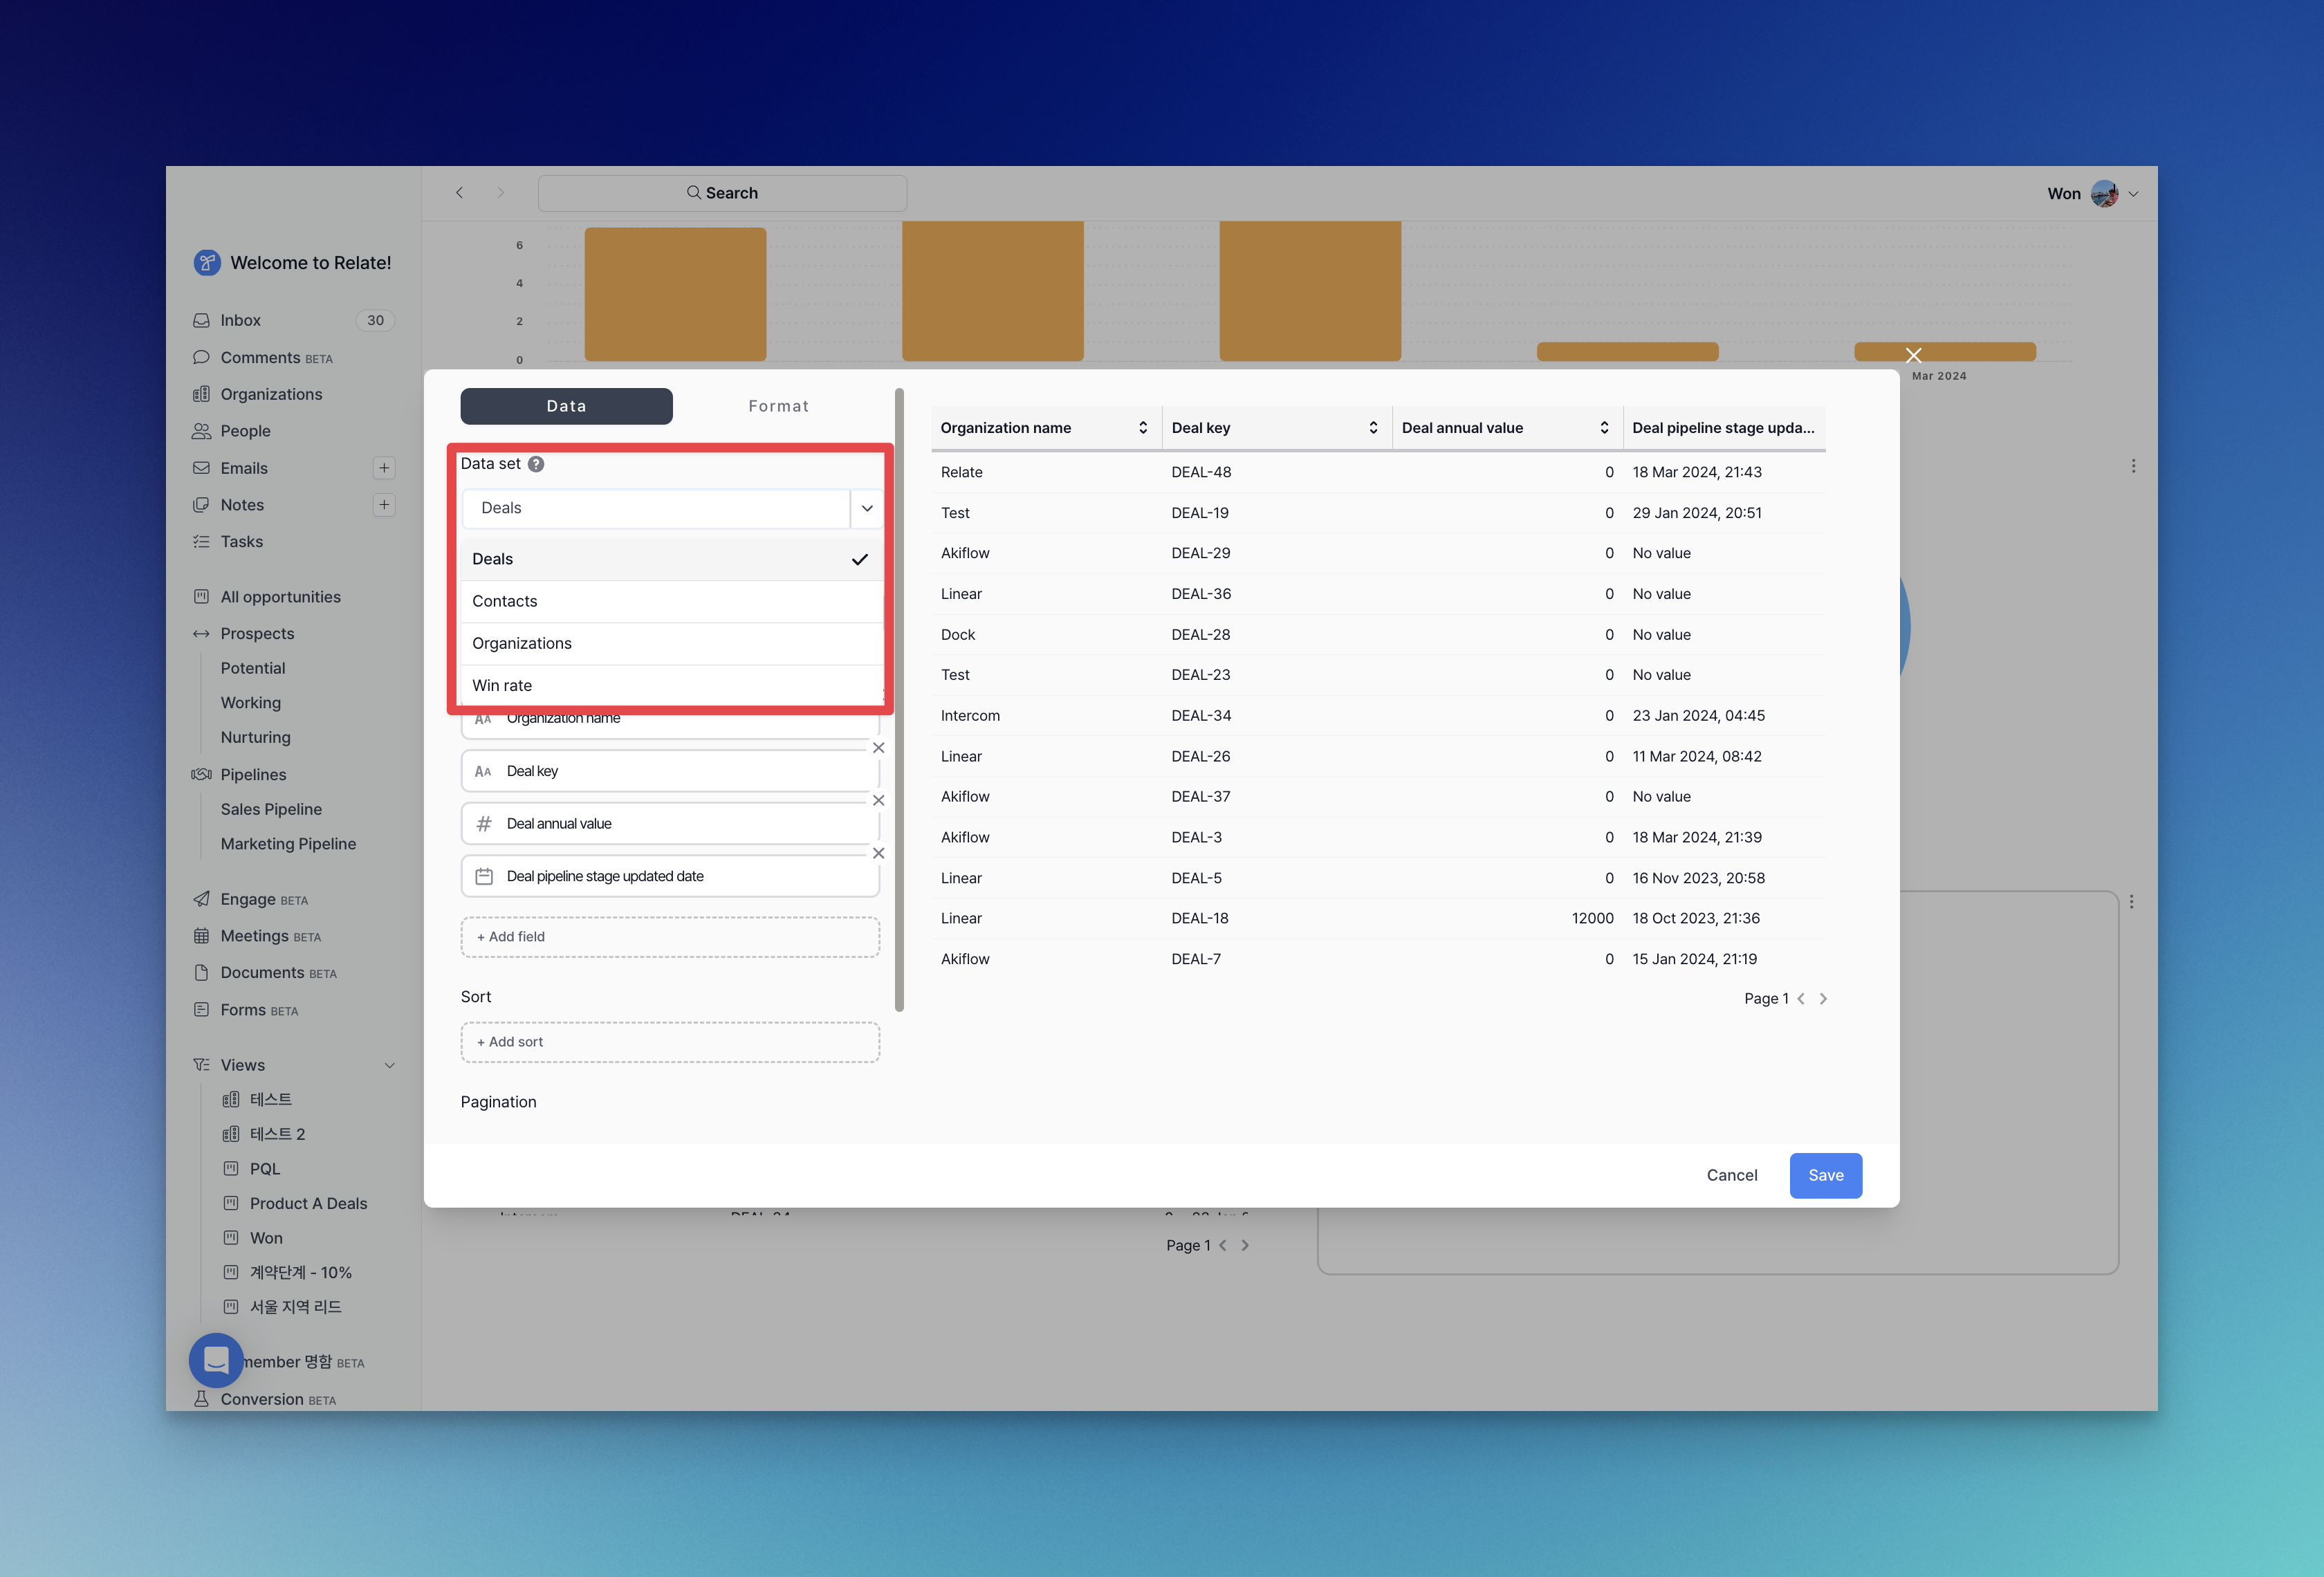Remove the Deal key field with X icon
This screenshot has height=1577, width=2324.
pyautogui.click(x=878, y=748)
